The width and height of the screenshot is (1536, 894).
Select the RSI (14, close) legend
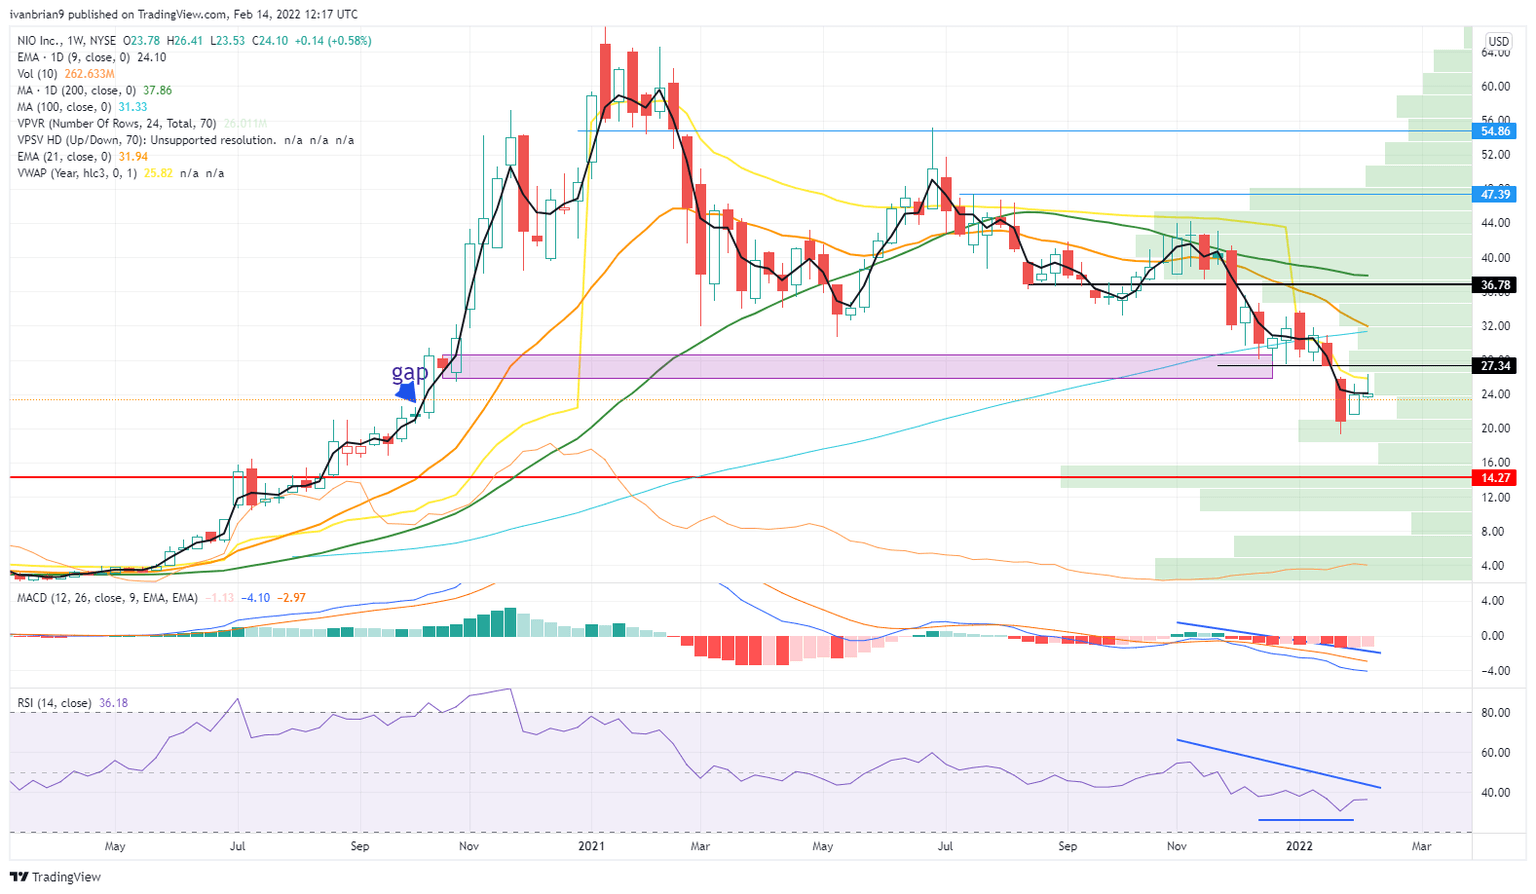tap(54, 703)
